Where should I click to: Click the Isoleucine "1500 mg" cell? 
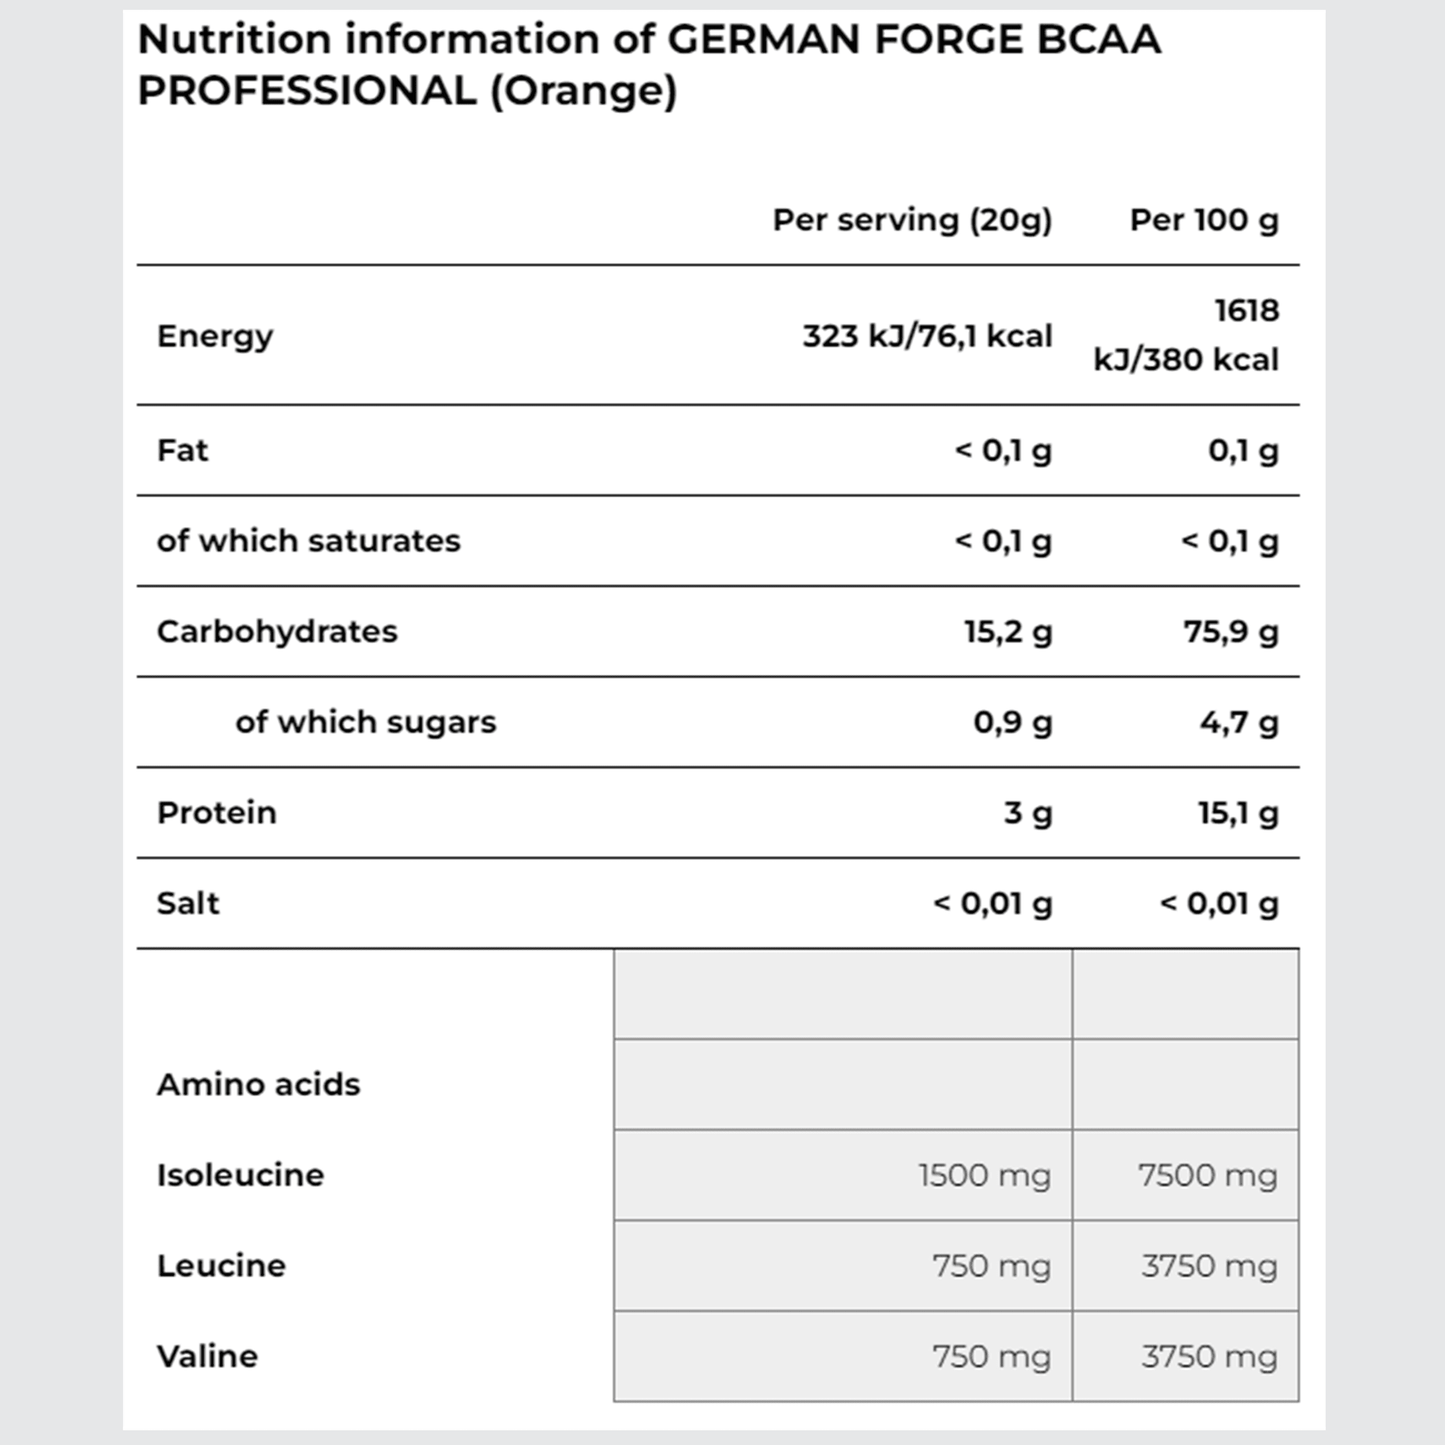[984, 1175]
